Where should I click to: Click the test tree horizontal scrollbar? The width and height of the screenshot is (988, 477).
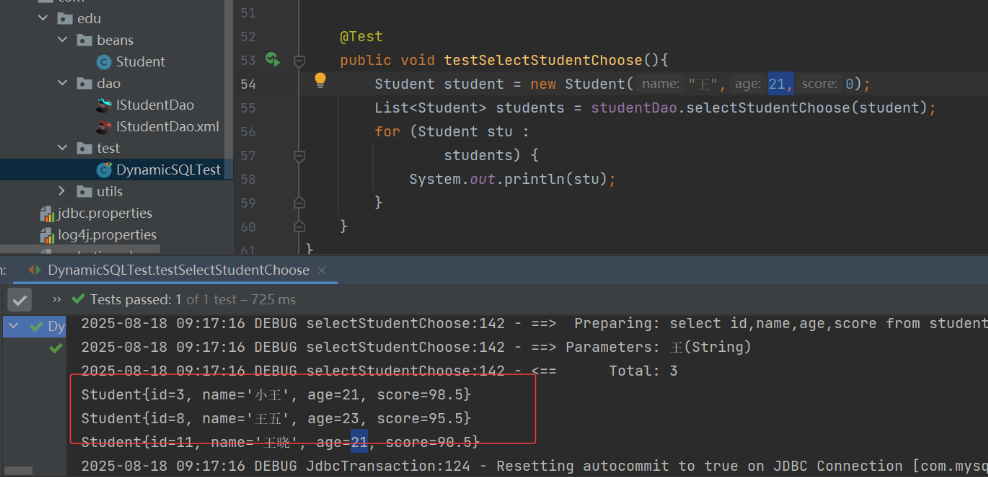pos(18,471)
